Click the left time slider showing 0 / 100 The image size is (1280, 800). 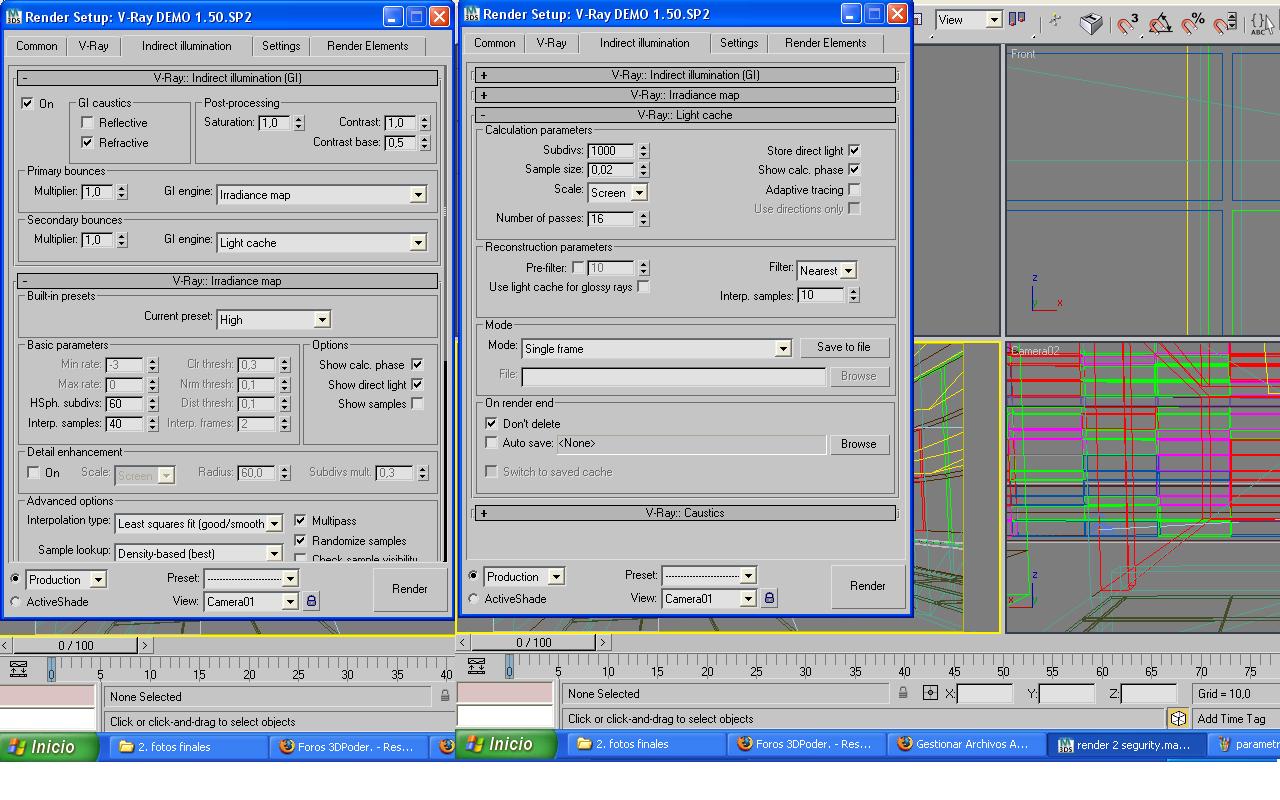tap(76, 645)
